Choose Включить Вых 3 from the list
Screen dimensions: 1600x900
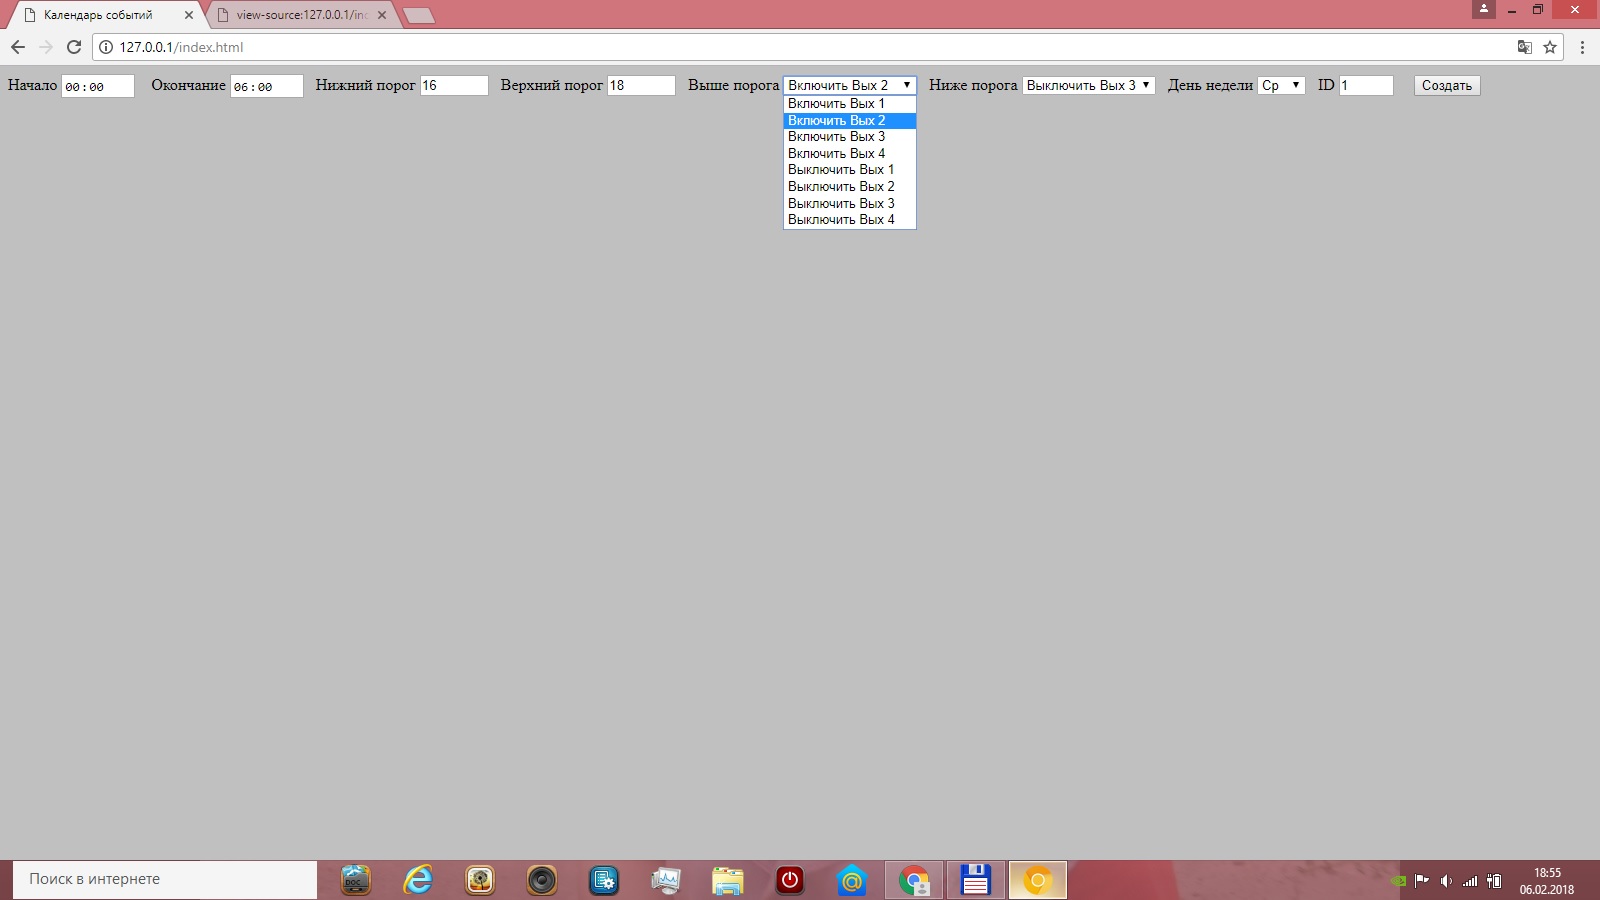pyautogui.click(x=850, y=137)
